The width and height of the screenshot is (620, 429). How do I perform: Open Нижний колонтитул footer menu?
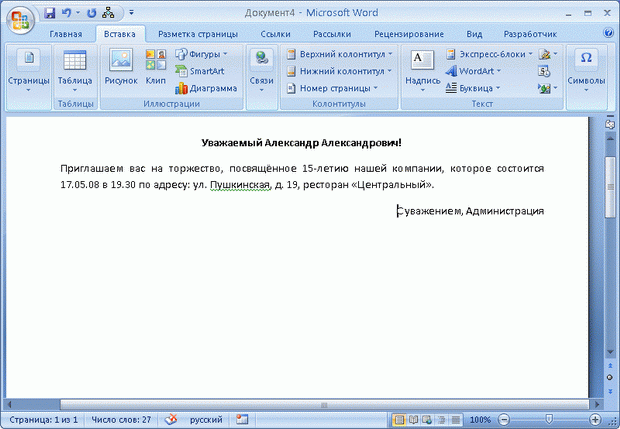point(339,71)
